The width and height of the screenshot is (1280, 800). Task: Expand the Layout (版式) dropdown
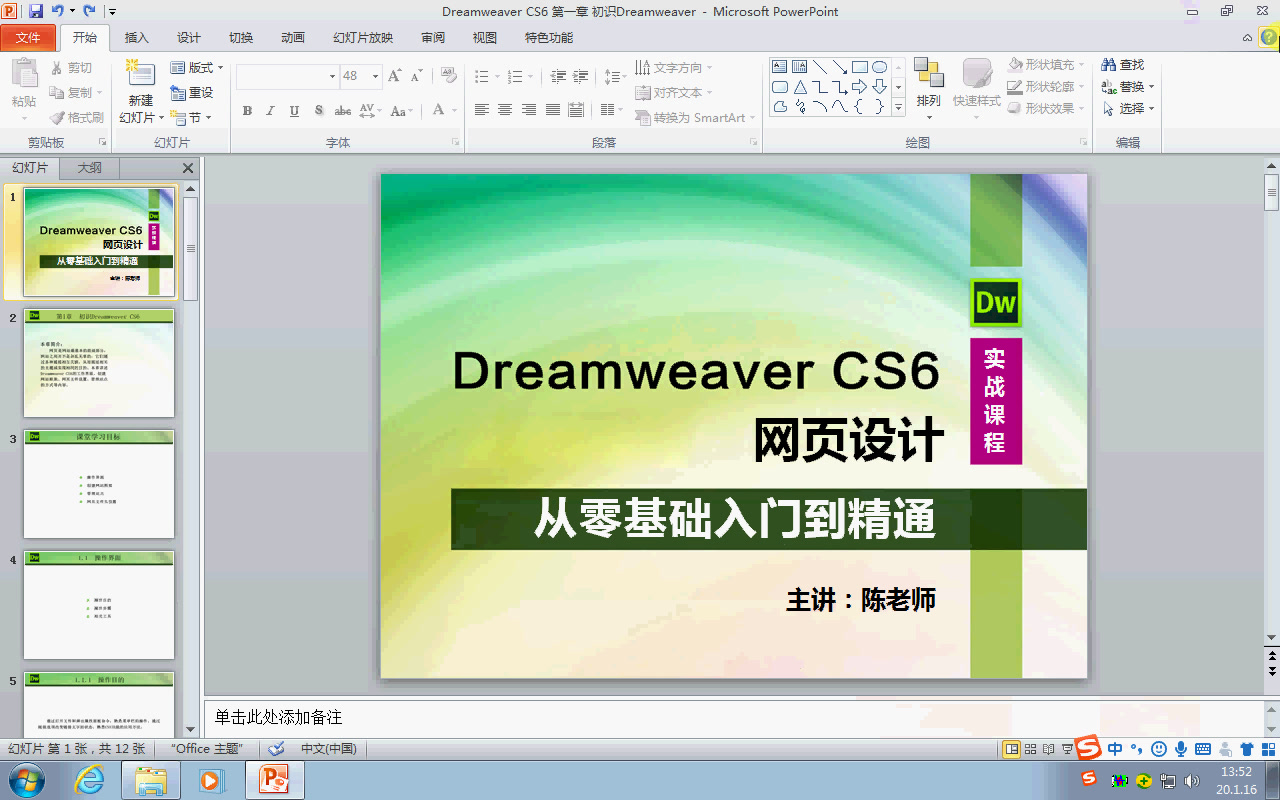pos(197,68)
